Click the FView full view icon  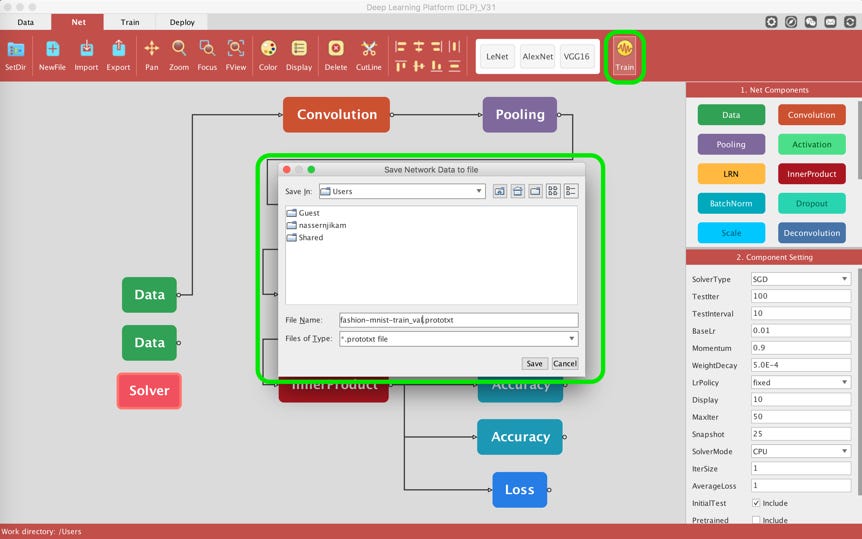(236, 48)
